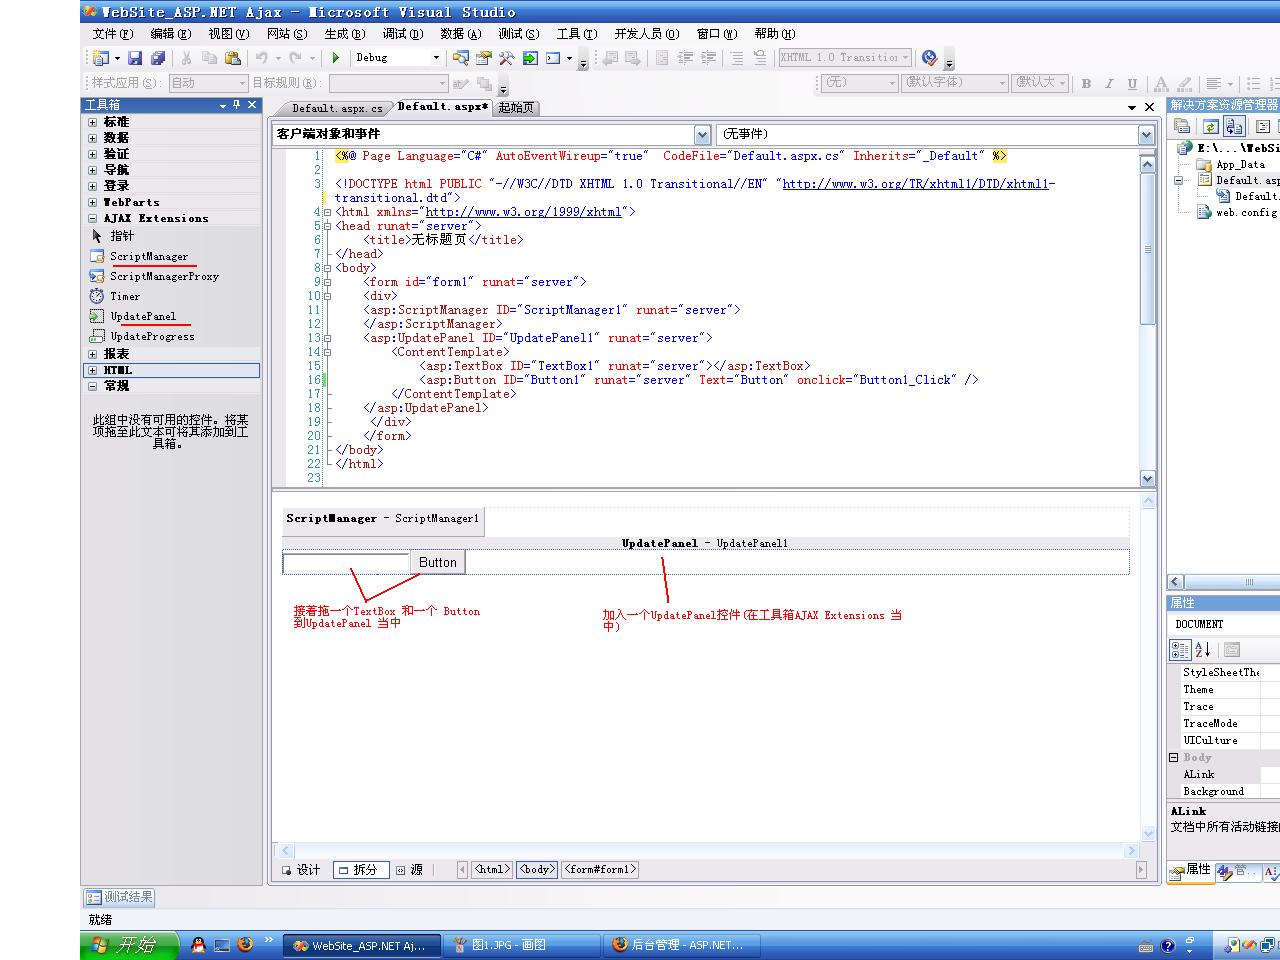
Task: Open the 工具(T) menu
Action: coord(576,33)
